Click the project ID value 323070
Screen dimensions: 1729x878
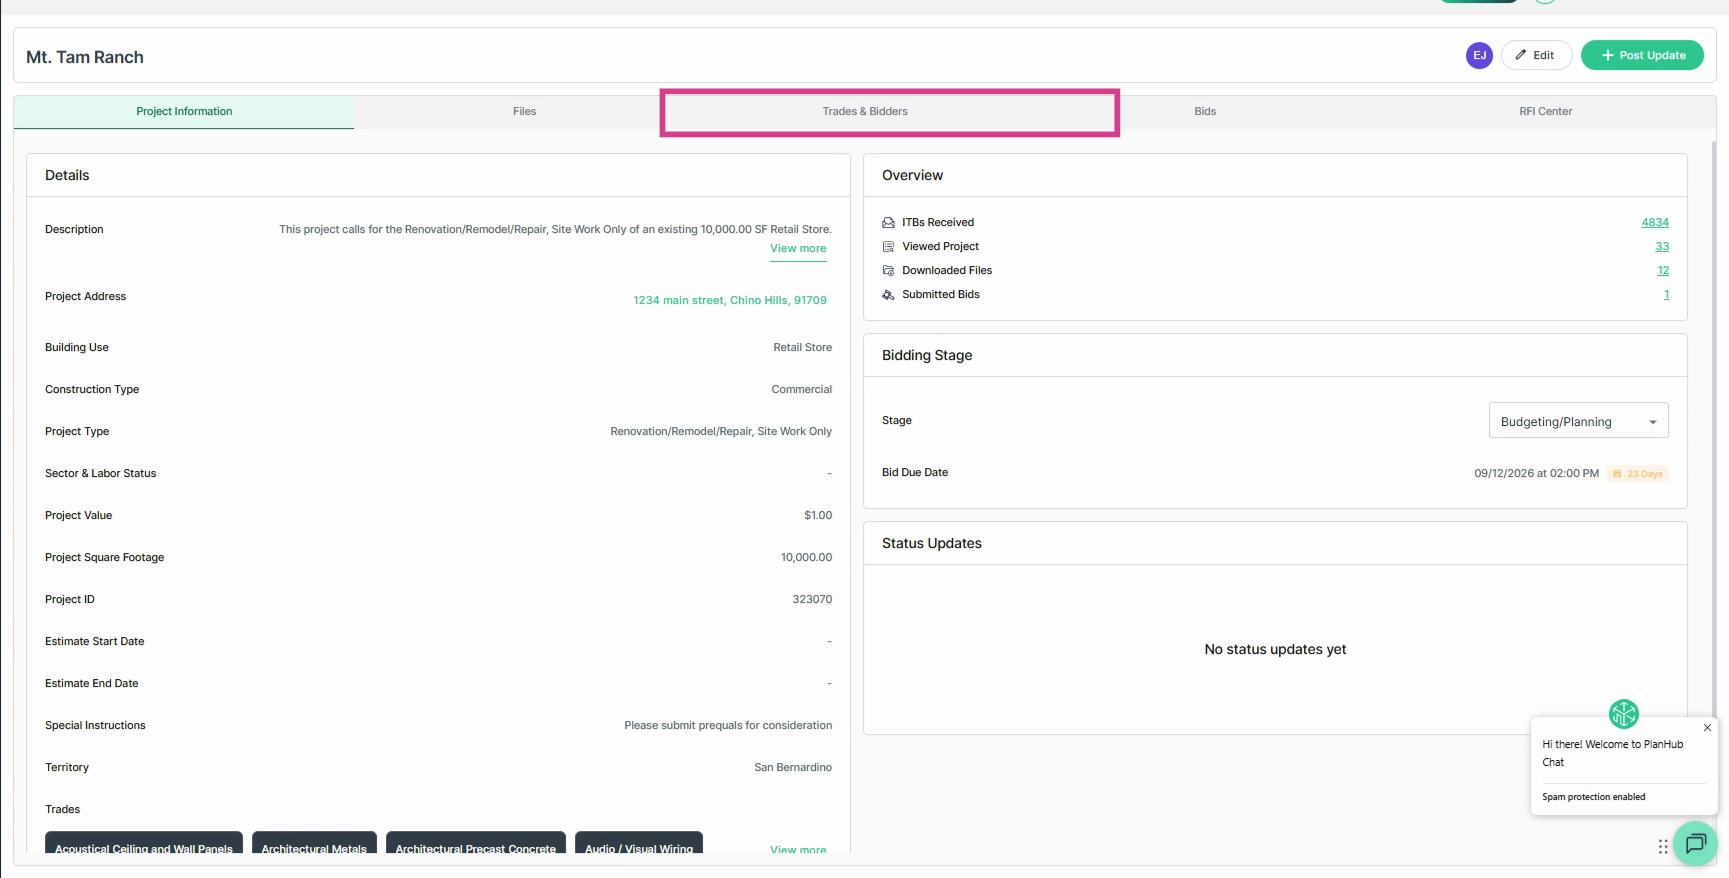812,600
